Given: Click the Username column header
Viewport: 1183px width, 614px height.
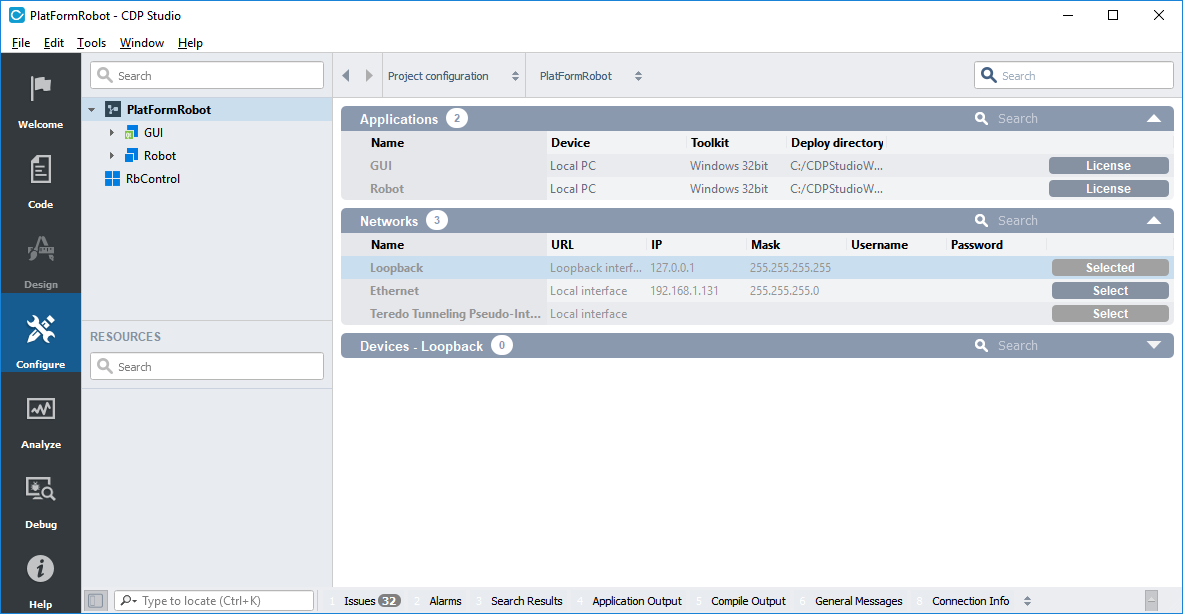Looking at the screenshot, I should pyautogui.click(x=880, y=244).
